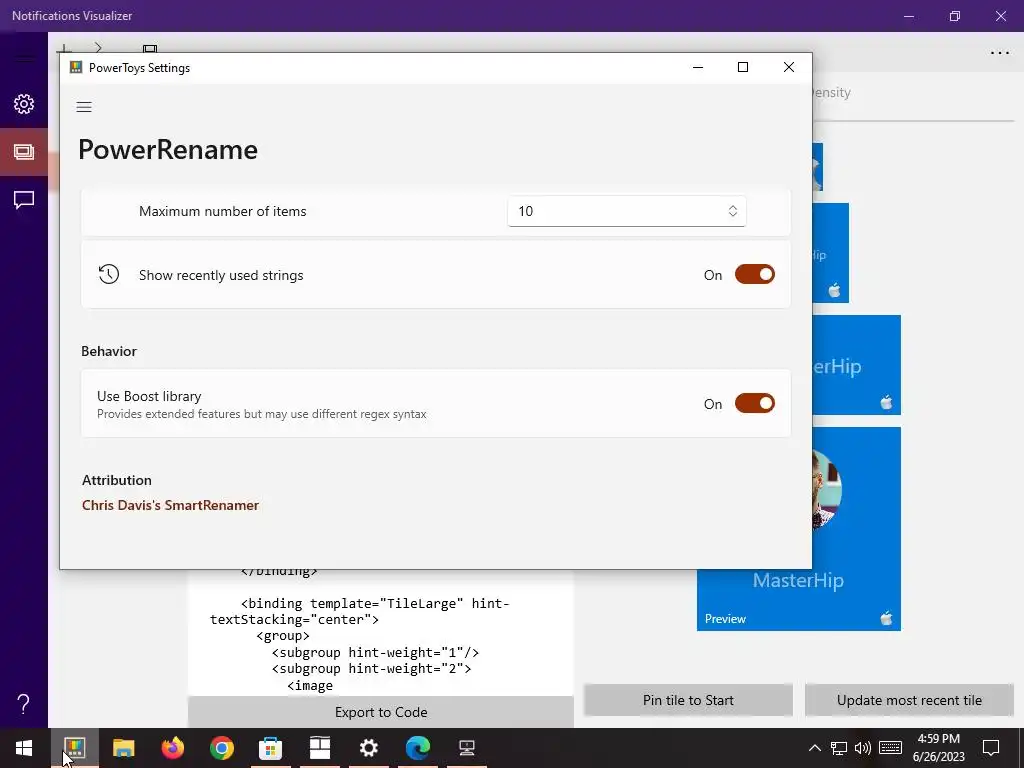The width and height of the screenshot is (1024, 768).
Task: Click Export to Code button
Action: [381, 712]
